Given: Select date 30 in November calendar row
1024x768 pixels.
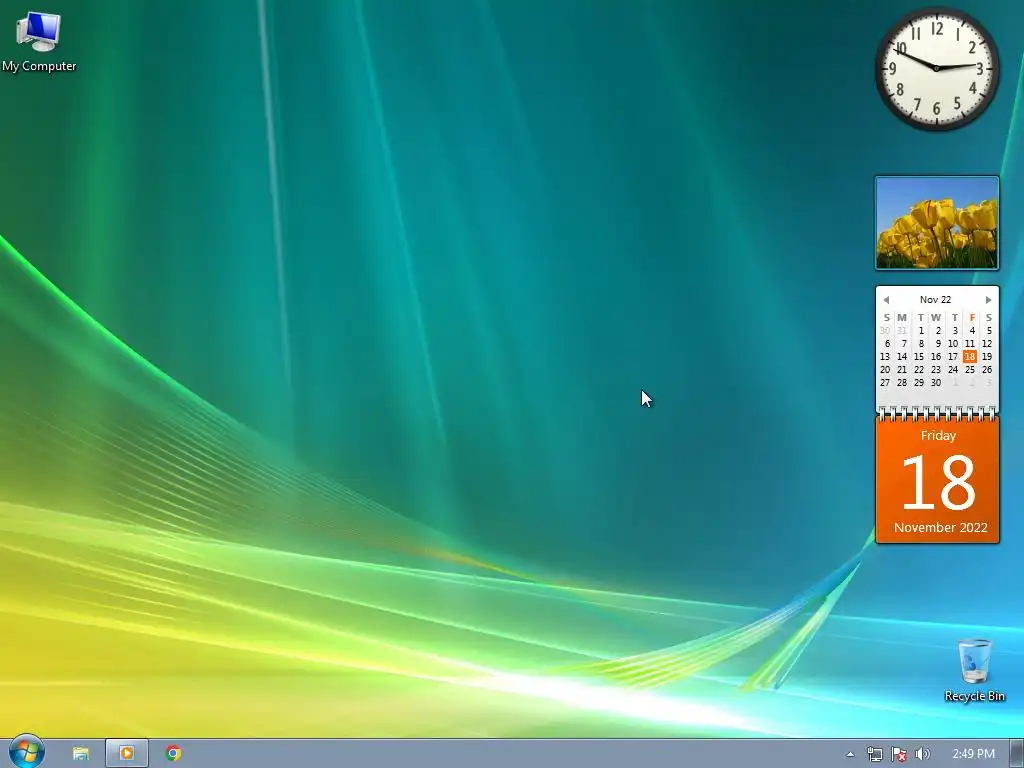Looking at the screenshot, I should (x=936, y=383).
